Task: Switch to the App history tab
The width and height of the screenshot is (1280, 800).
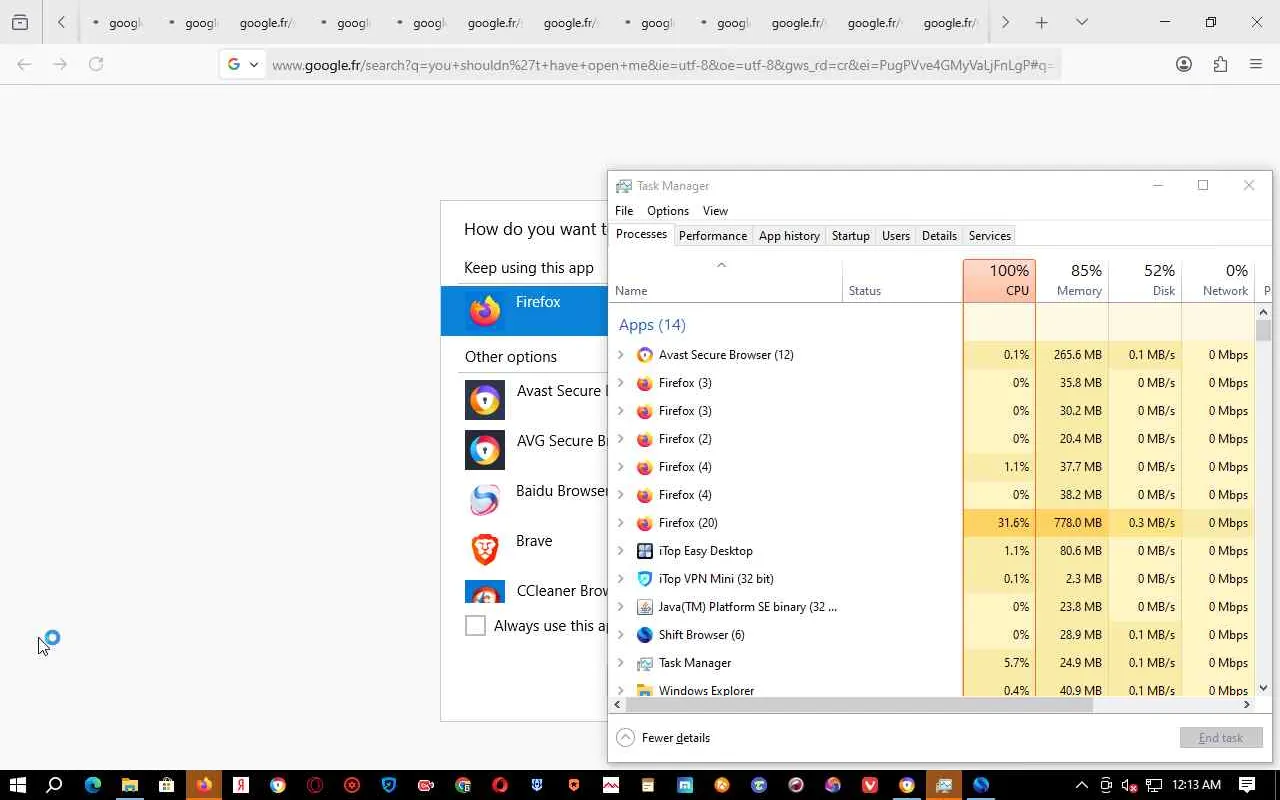Action: click(x=789, y=236)
